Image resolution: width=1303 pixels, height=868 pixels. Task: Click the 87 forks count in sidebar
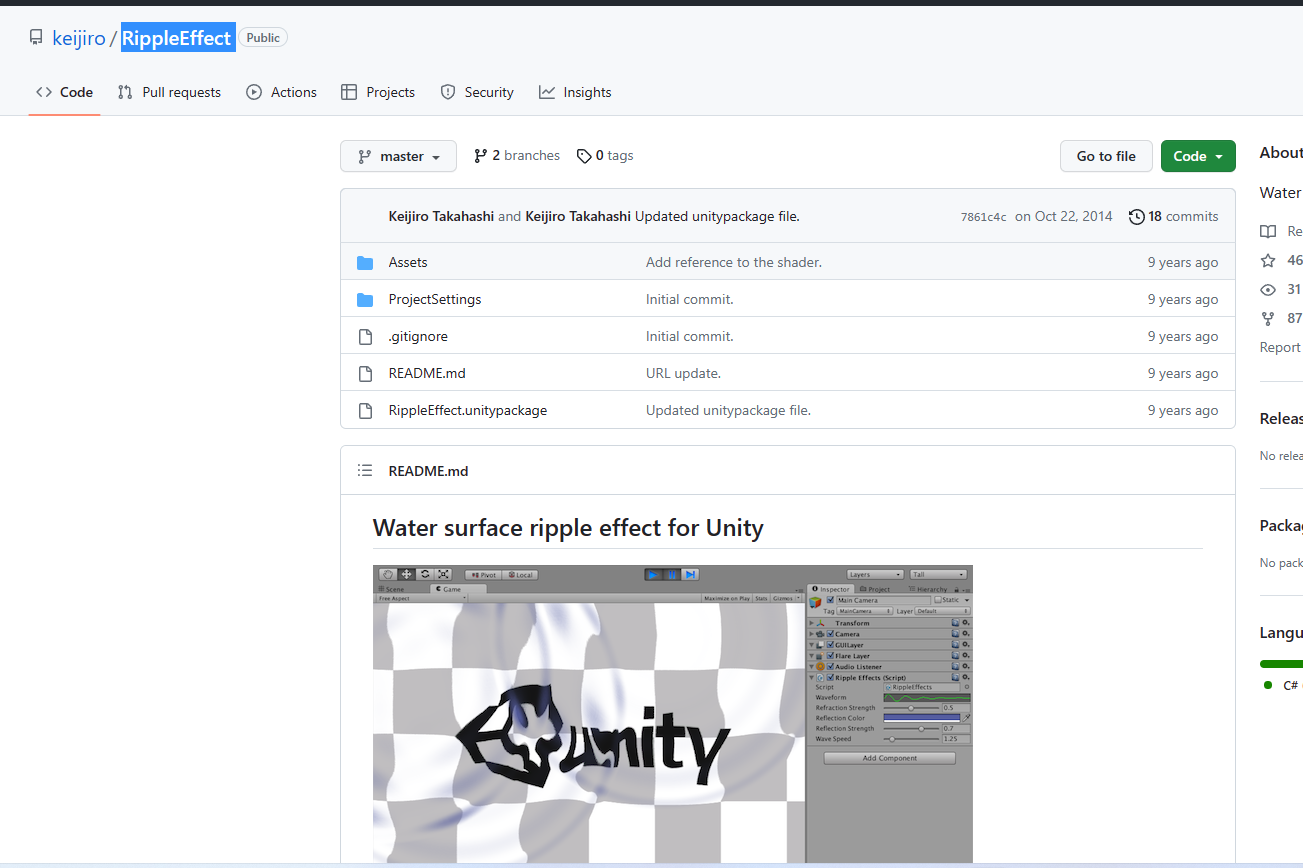pos(1295,318)
